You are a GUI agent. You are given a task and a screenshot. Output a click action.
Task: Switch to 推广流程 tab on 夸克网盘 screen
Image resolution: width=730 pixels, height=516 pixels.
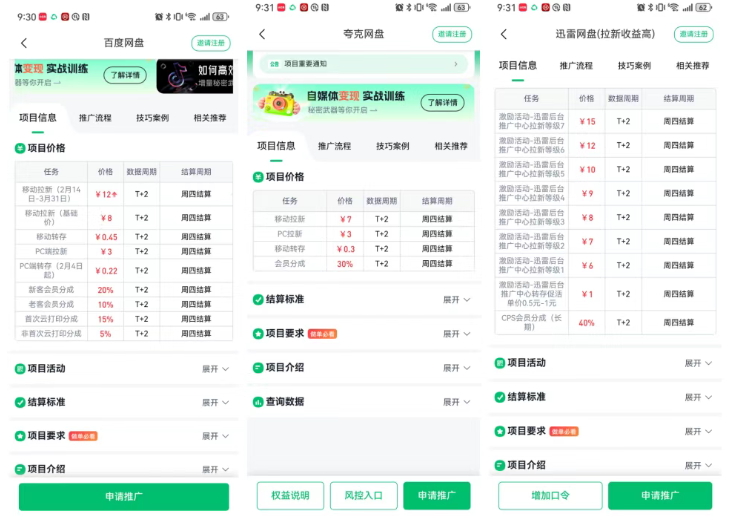(334, 146)
